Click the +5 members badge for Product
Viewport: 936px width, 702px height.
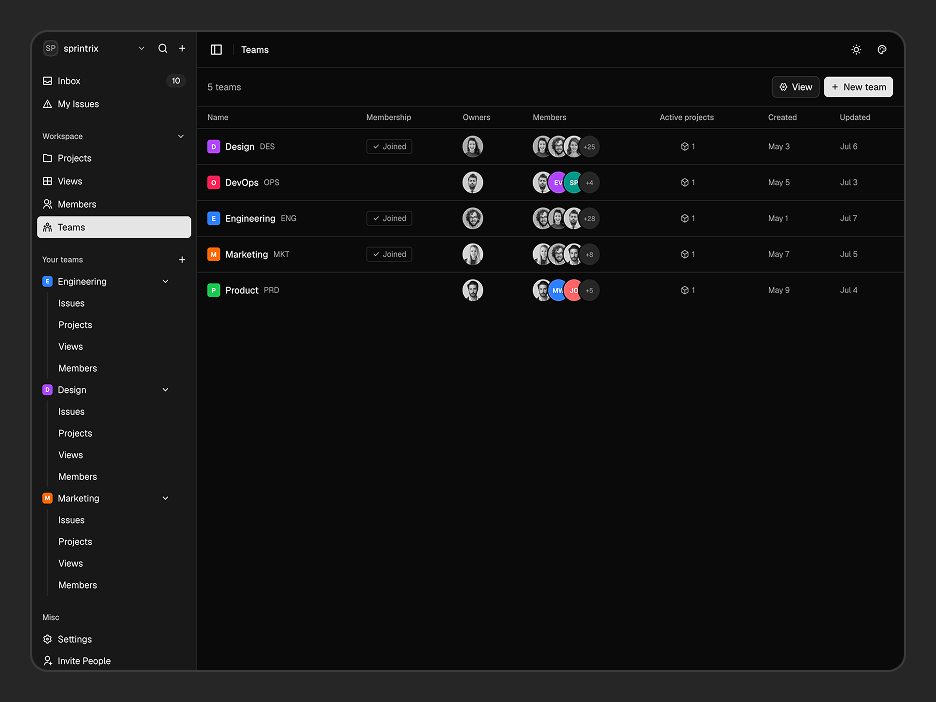coord(589,290)
